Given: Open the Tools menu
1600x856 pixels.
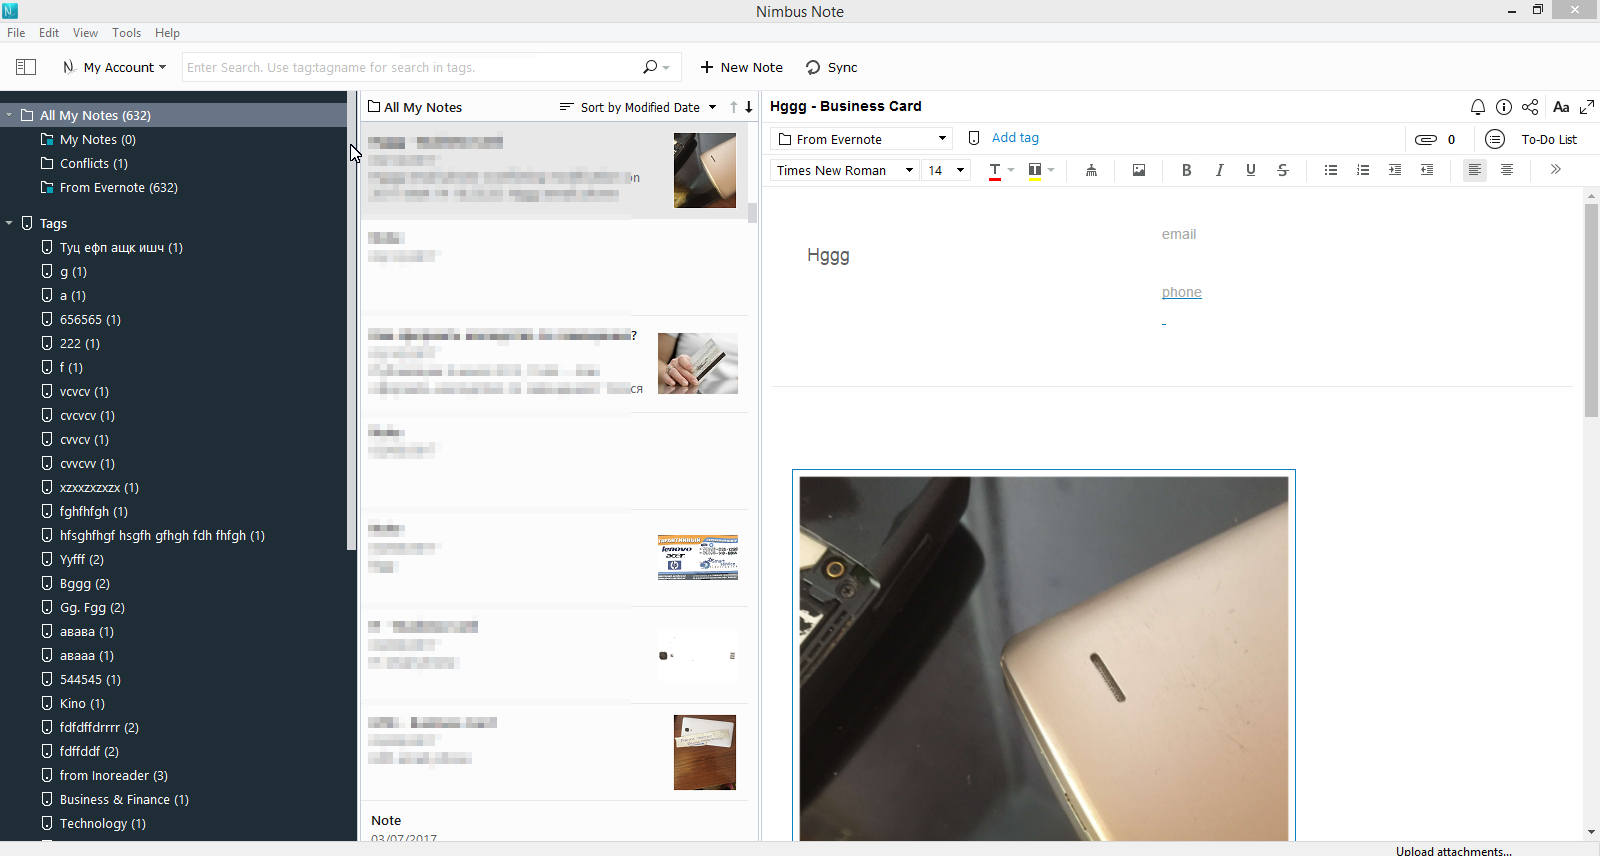Looking at the screenshot, I should point(126,33).
